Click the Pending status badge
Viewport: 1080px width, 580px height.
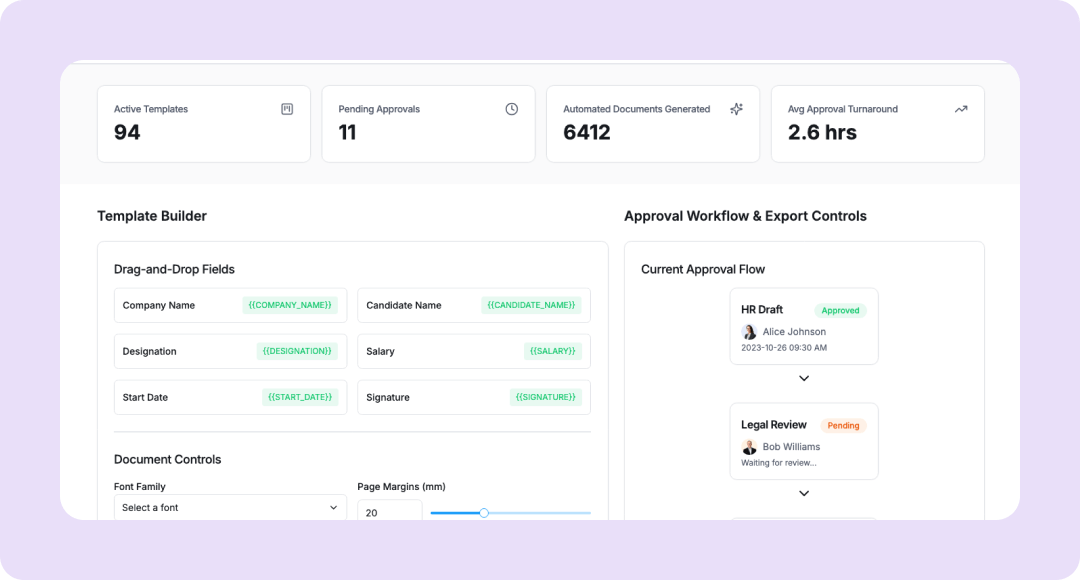pos(843,426)
